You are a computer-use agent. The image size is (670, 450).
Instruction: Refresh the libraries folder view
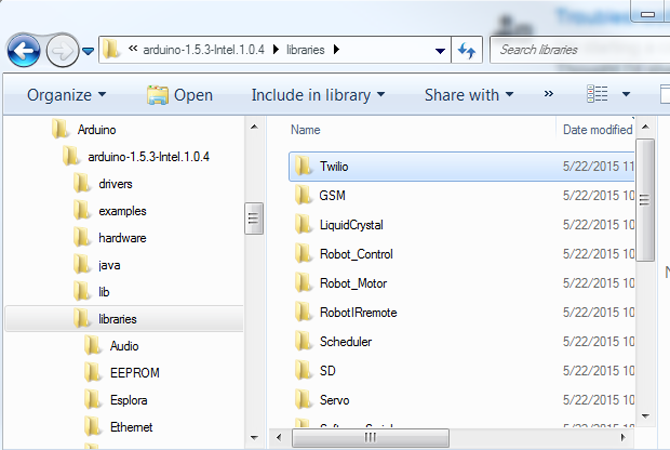467,50
